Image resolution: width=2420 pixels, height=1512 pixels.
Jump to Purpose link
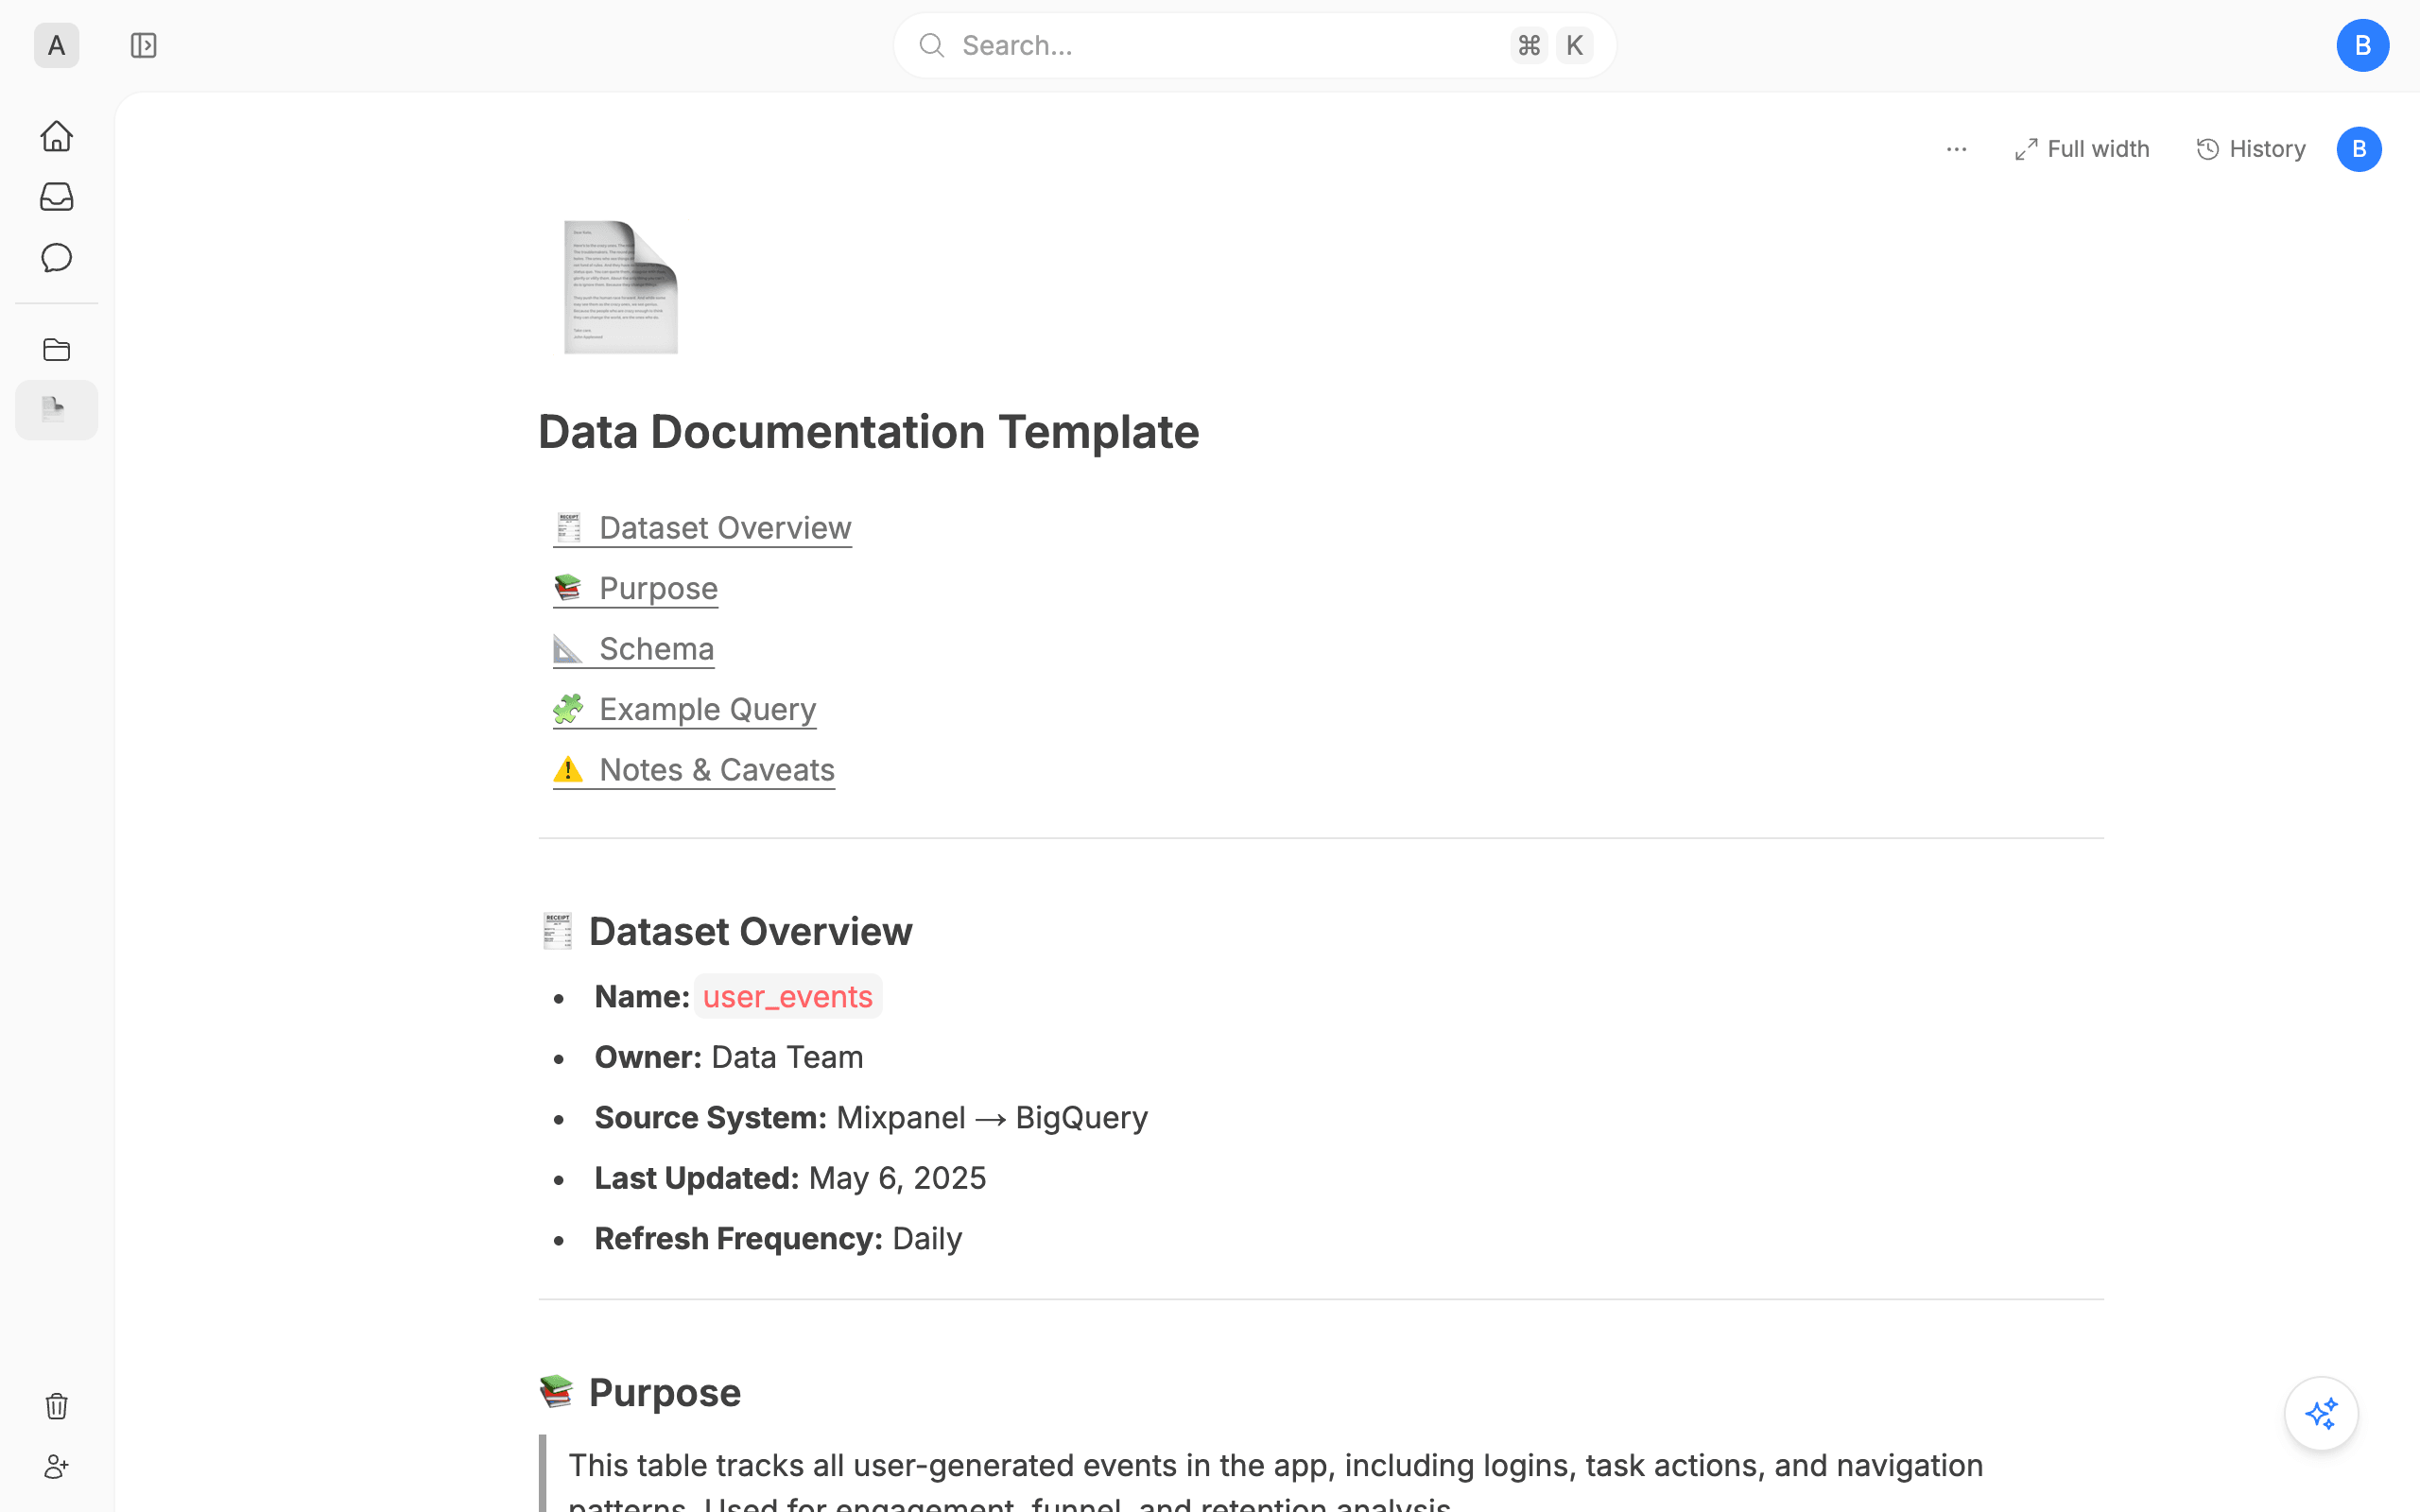coord(635,588)
